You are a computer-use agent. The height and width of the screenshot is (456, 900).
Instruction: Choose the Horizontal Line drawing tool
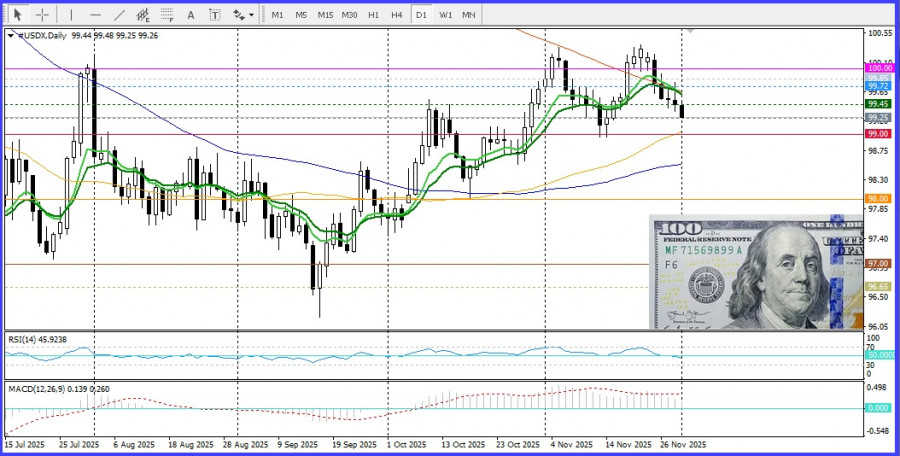(x=95, y=15)
